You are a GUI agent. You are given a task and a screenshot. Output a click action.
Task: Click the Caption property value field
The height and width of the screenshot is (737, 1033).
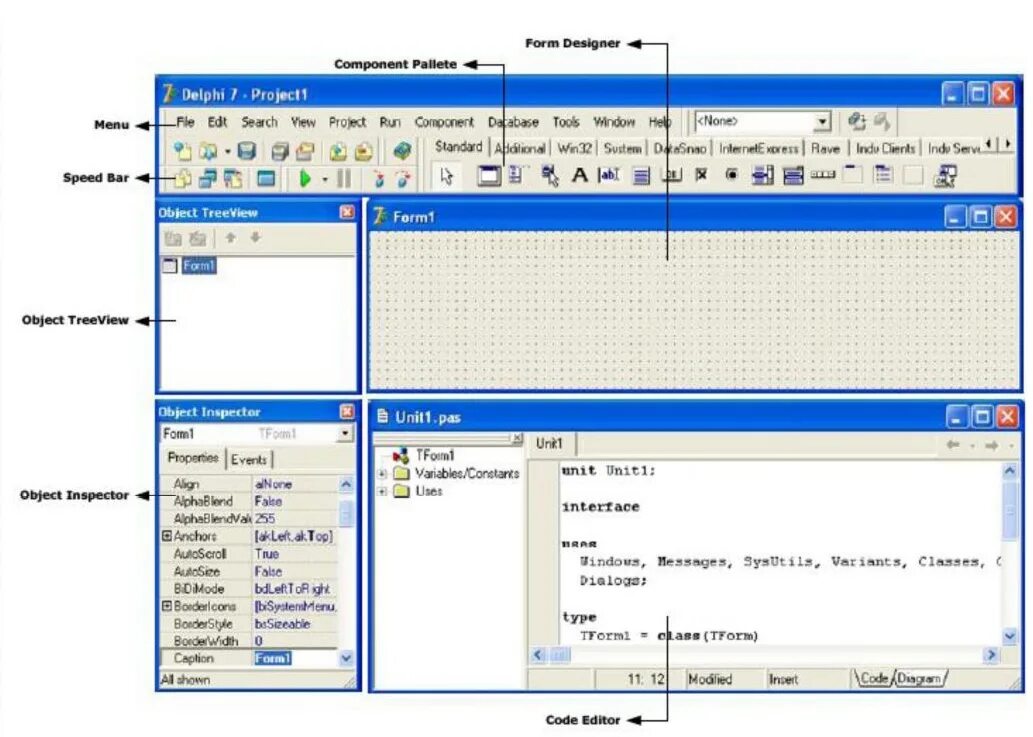point(295,658)
